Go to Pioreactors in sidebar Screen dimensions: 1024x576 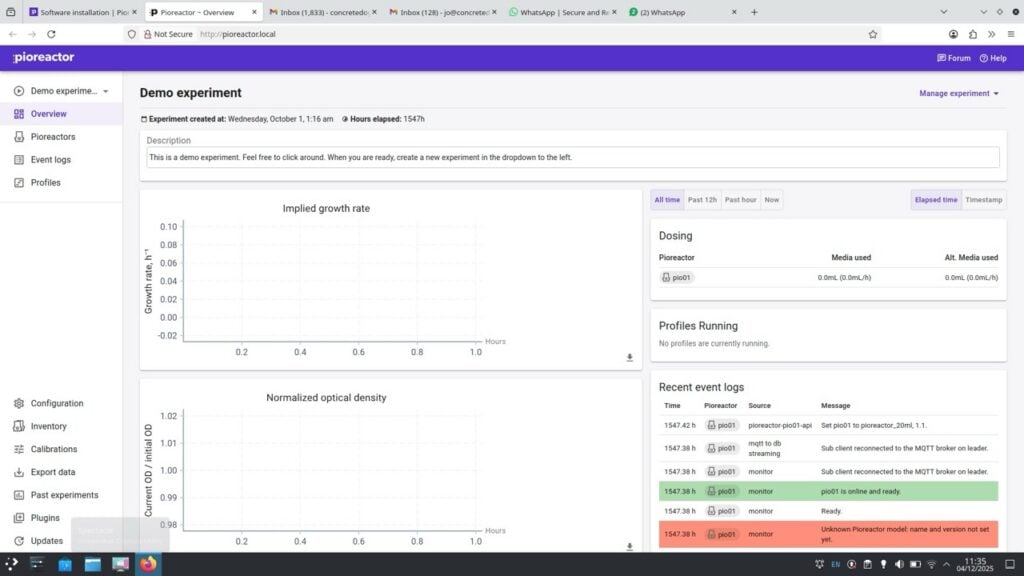(52, 137)
